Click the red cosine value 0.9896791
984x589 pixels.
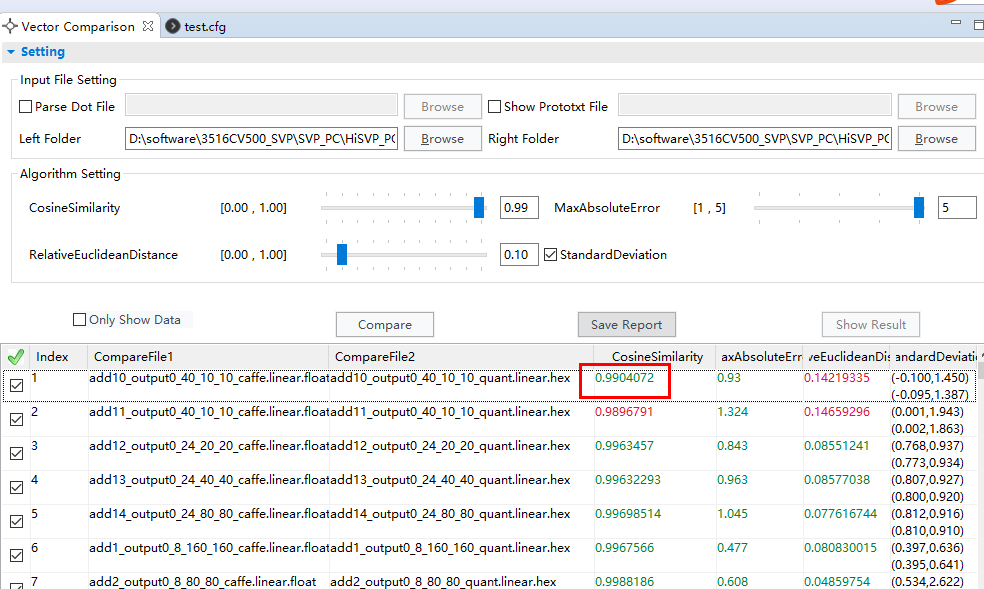pos(624,412)
